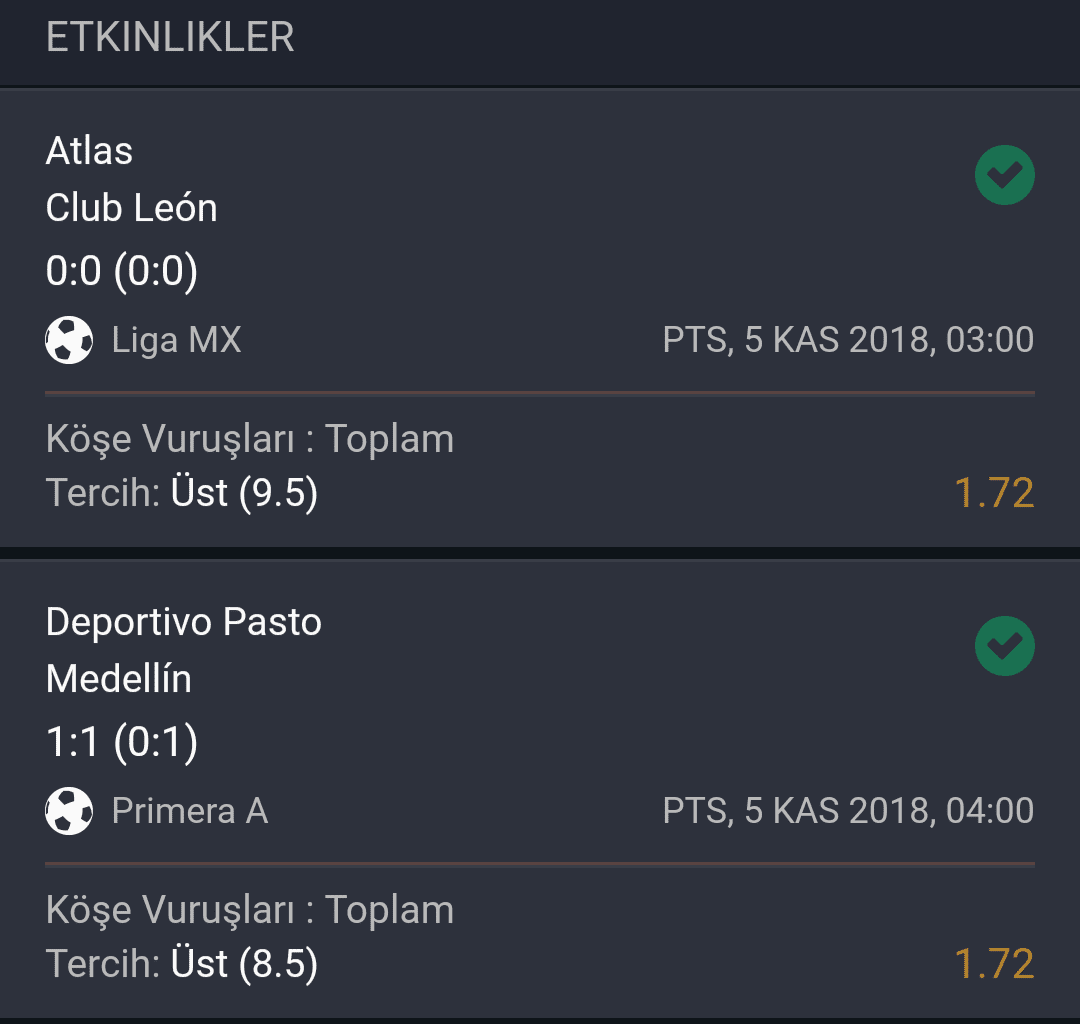Open the Liga MX league label
The width and height of the screenshot is (1080, 1024).
point(176,339)
